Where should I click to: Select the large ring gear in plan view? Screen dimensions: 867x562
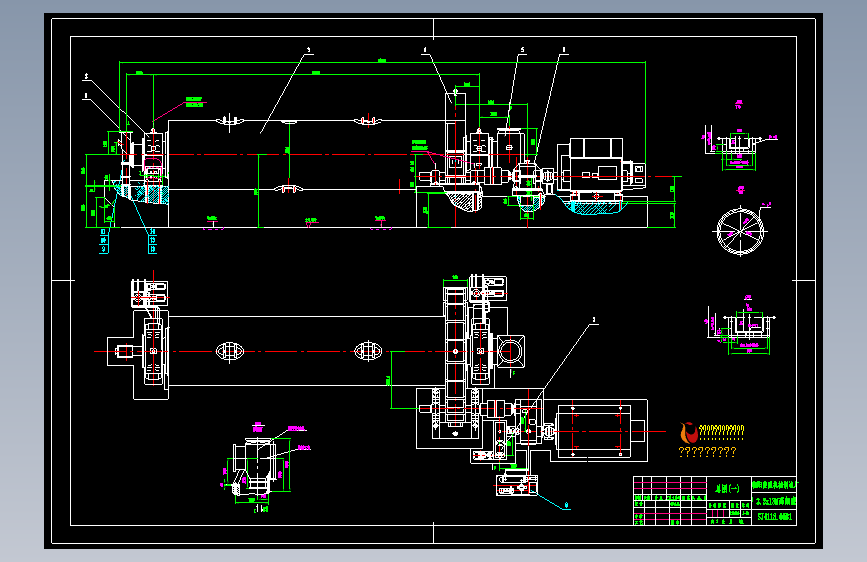[x=455, y=355]
